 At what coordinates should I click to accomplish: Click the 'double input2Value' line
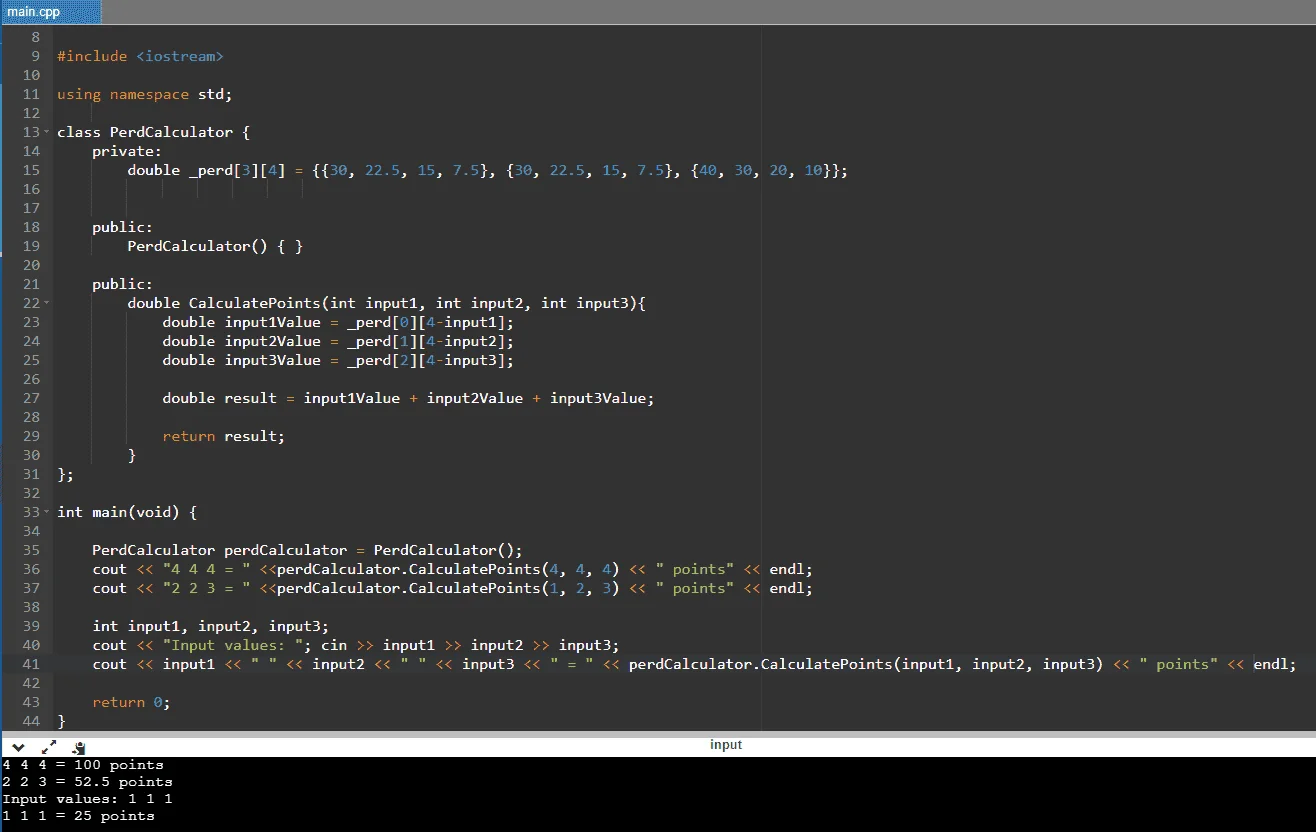point(338,342)
